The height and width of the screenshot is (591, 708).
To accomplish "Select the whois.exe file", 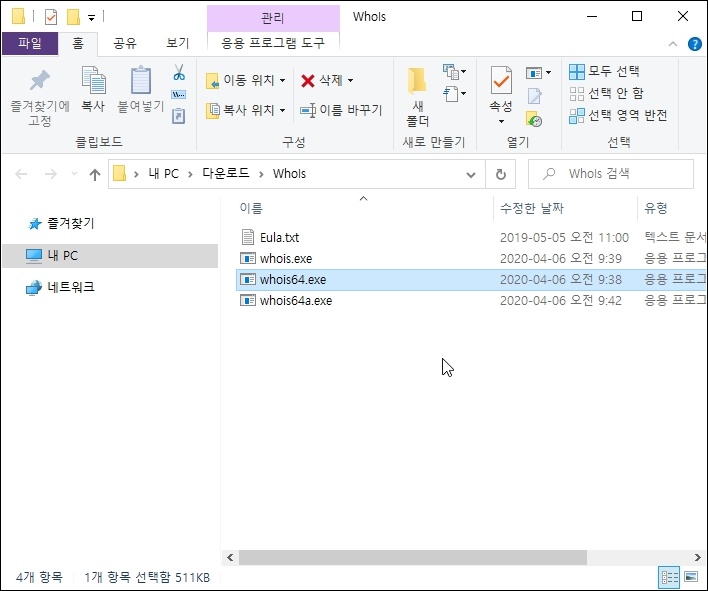I will [x=471, y=258].
